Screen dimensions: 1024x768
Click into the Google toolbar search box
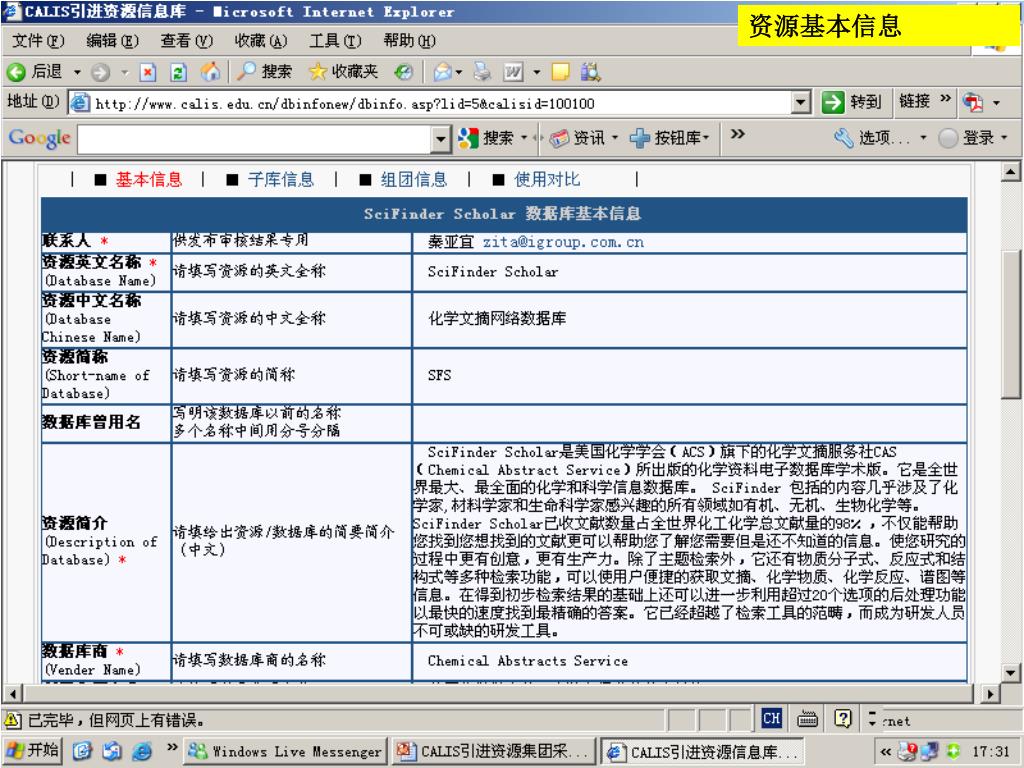pyautogui.click(x=255, y=138)
